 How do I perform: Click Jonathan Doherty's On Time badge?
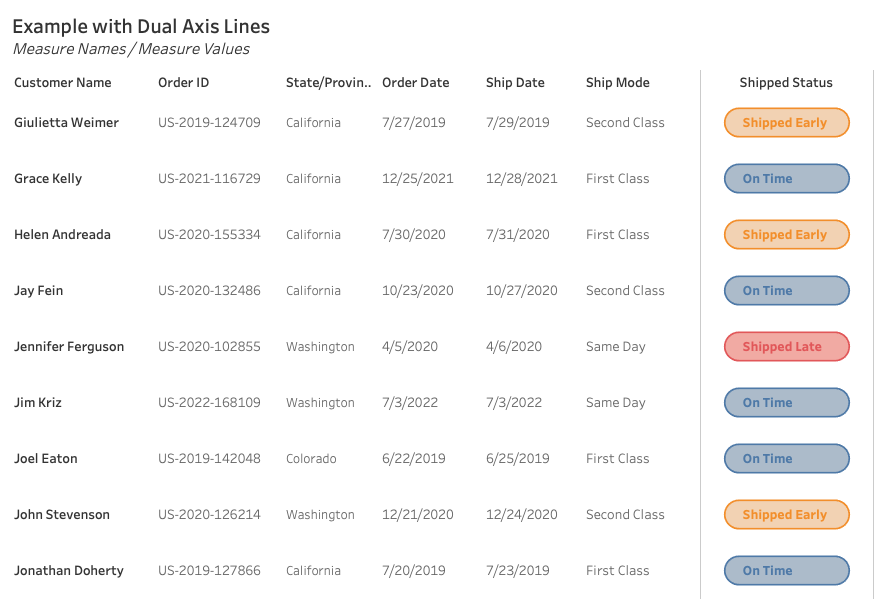click(786, 570)
